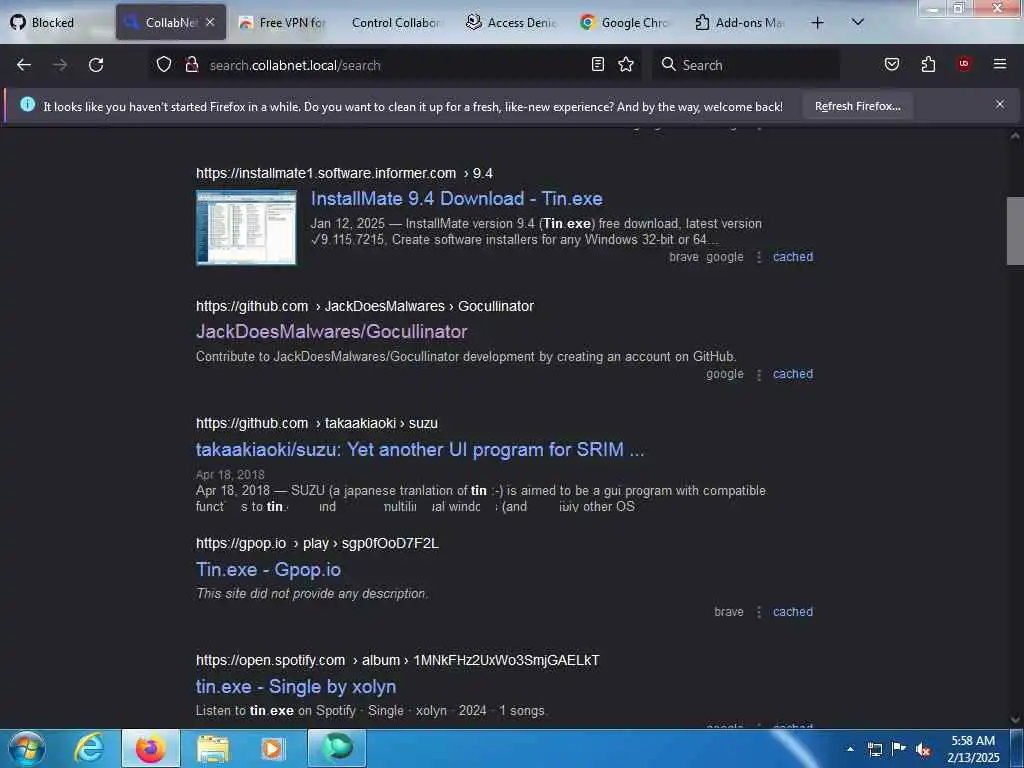Viewport: 1024px width, 768px height.
Task: Click the insecure connection padlock icon
Action: click(191, 64)
